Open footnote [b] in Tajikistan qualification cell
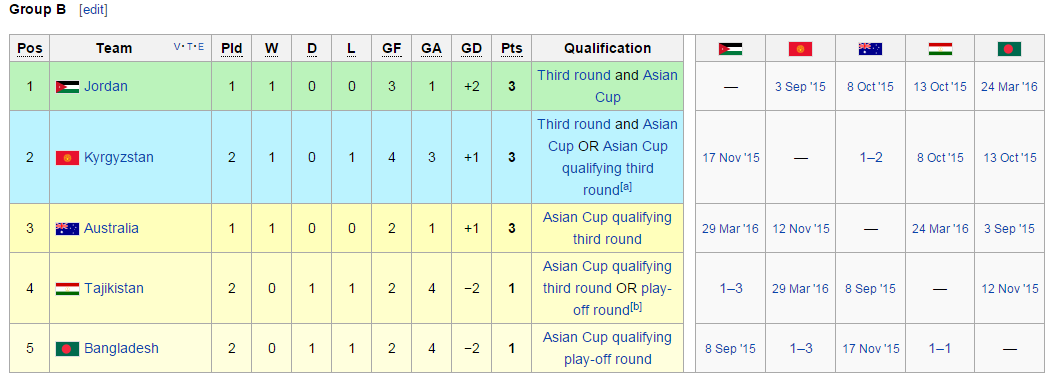The height and width of the screenshot is (386, 1057). pos(636,307)
